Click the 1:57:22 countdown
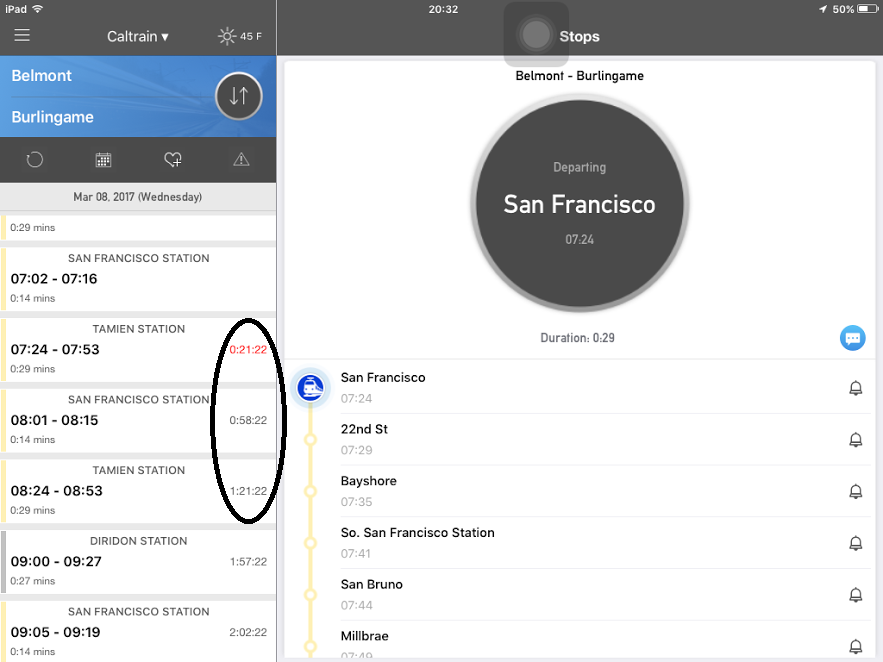 (248, 562)
